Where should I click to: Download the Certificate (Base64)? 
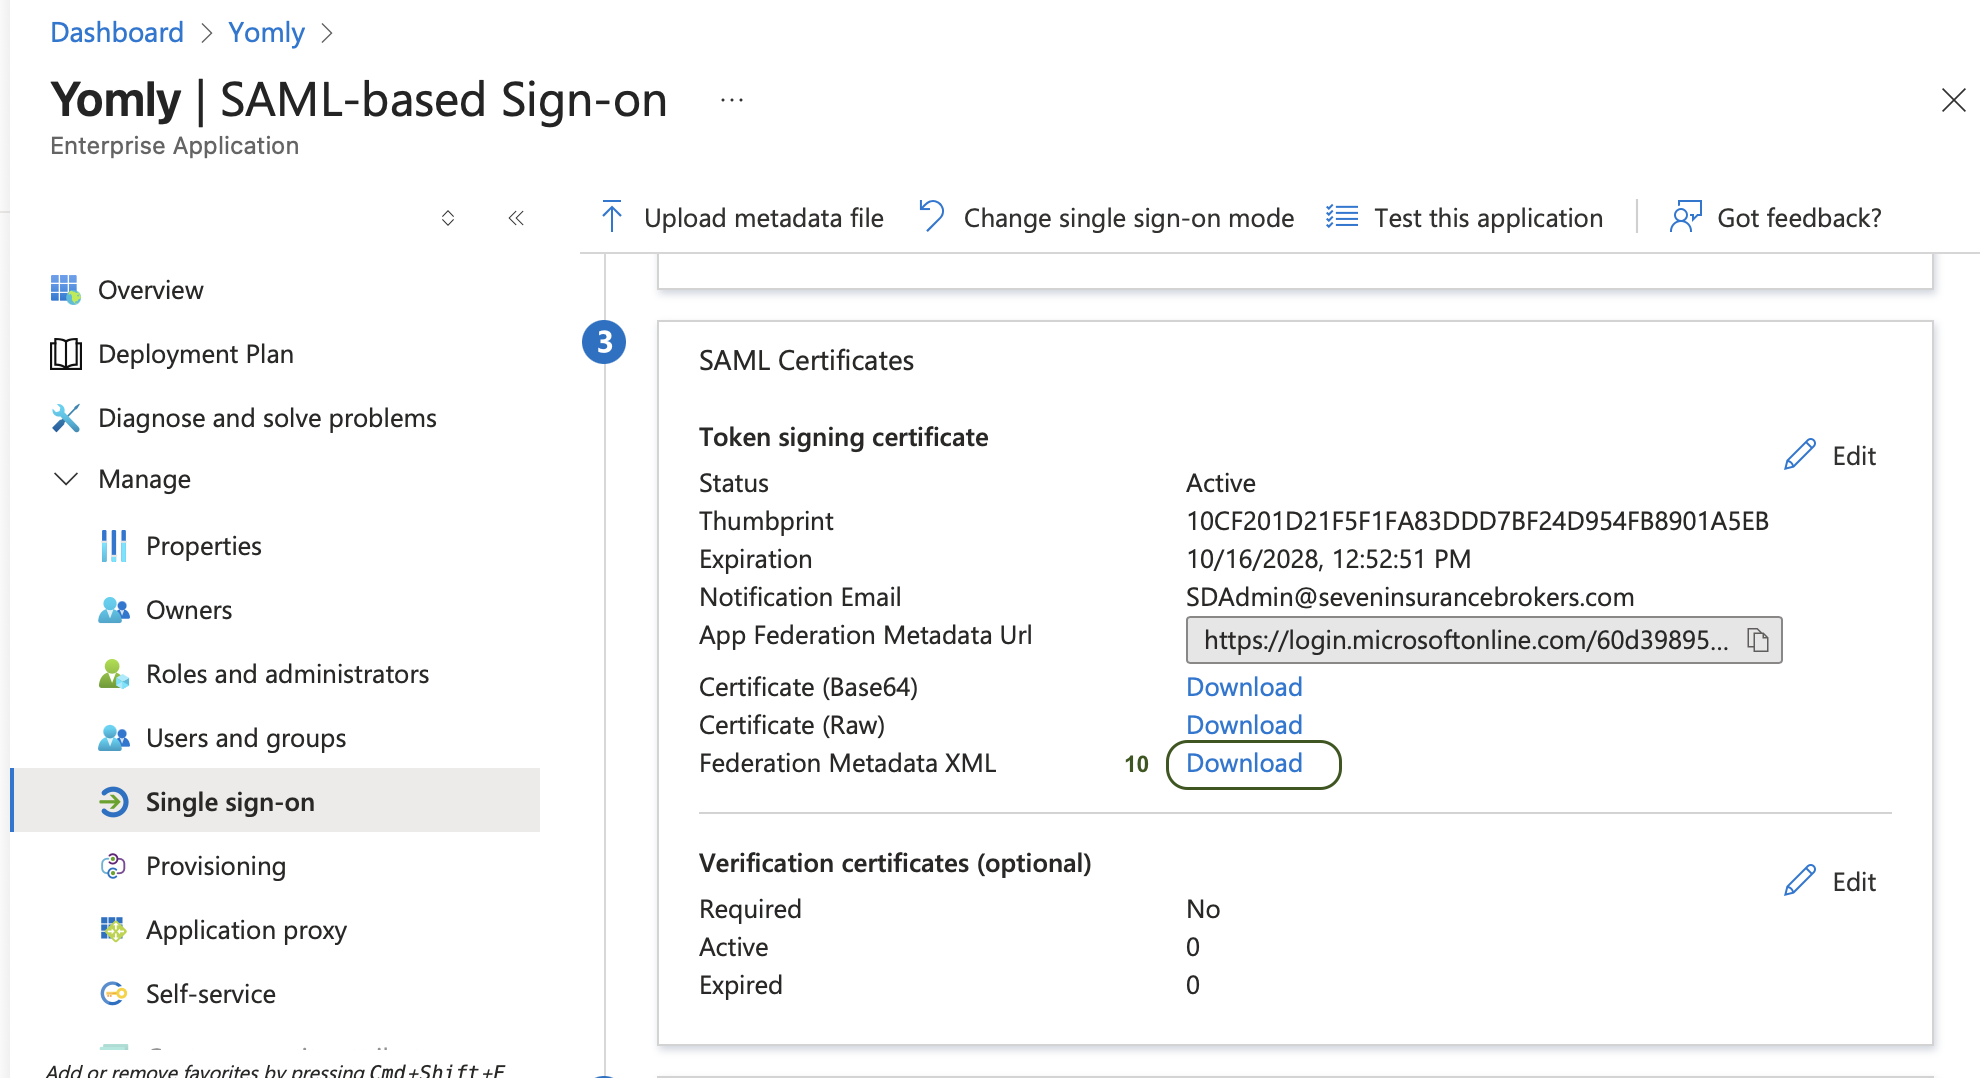coord(1244,687)
